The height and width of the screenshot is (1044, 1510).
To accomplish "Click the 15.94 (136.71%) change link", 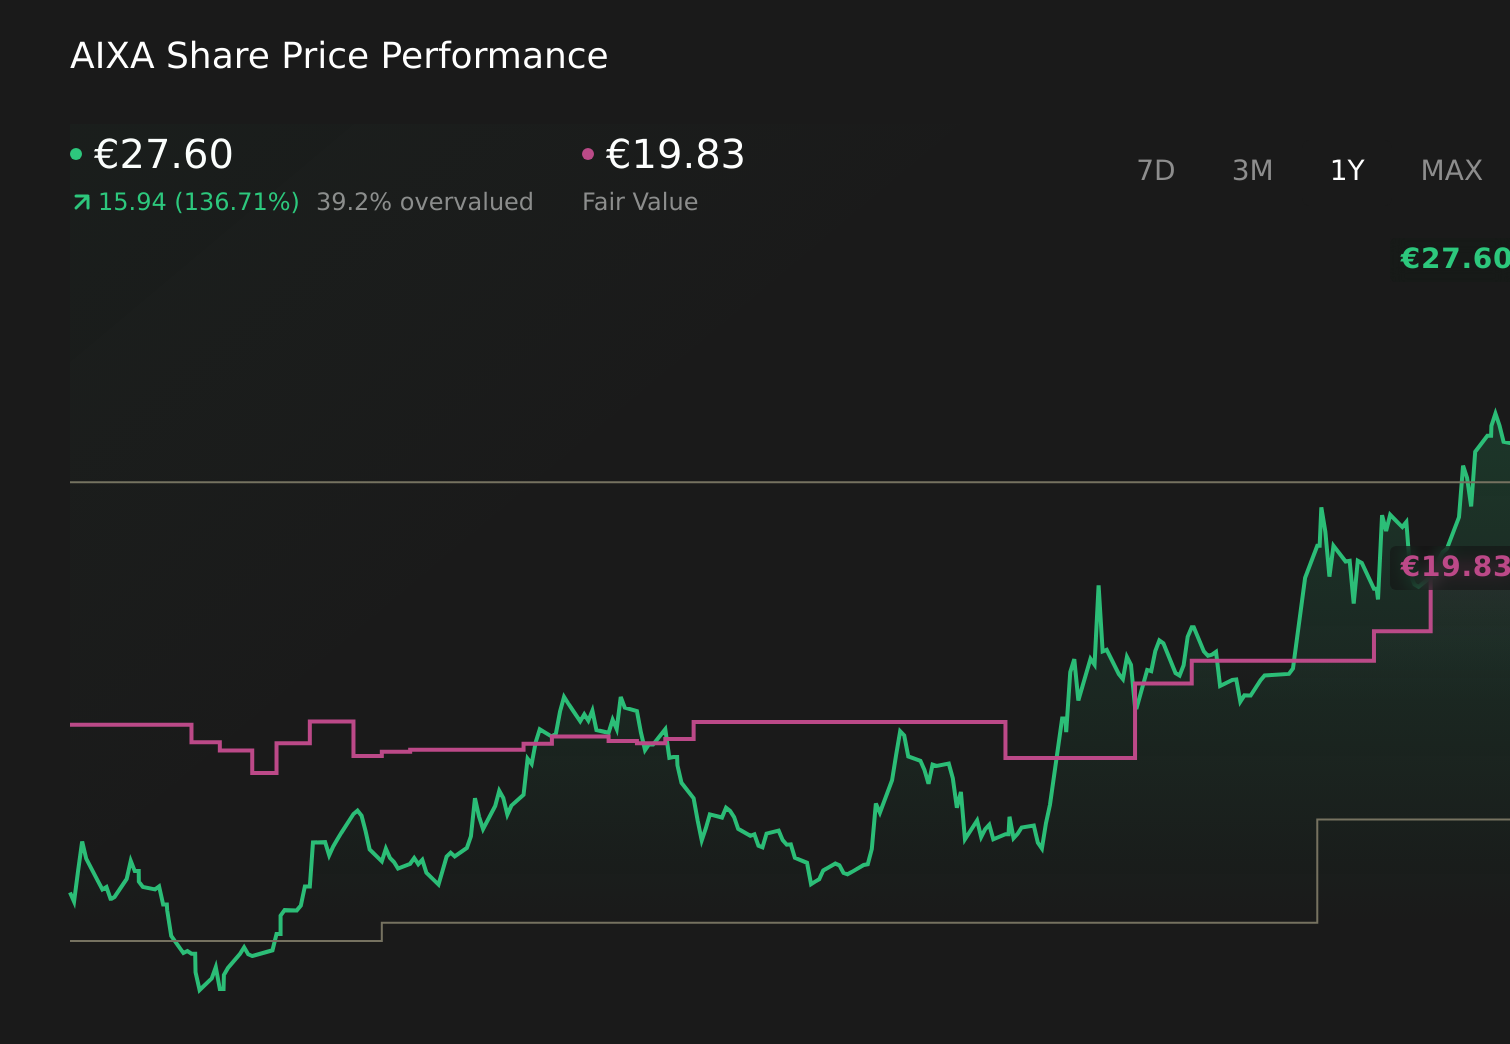I will (198, 201).
